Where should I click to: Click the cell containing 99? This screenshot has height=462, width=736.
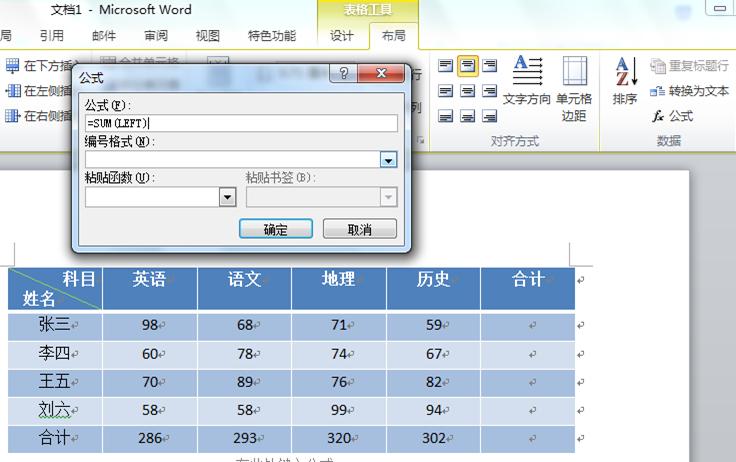[x=339, y=411]
